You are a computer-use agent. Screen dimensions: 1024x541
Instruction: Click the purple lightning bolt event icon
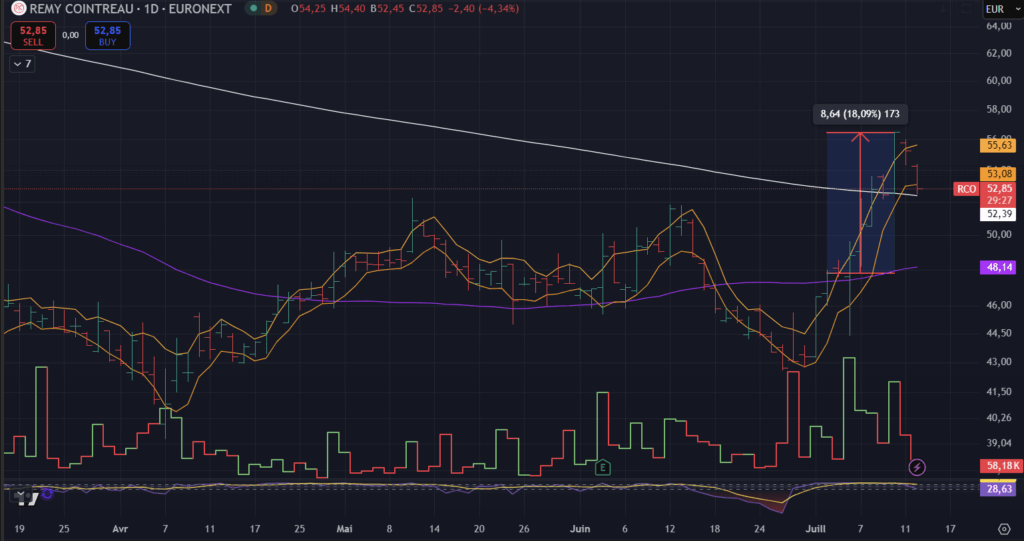917,467
